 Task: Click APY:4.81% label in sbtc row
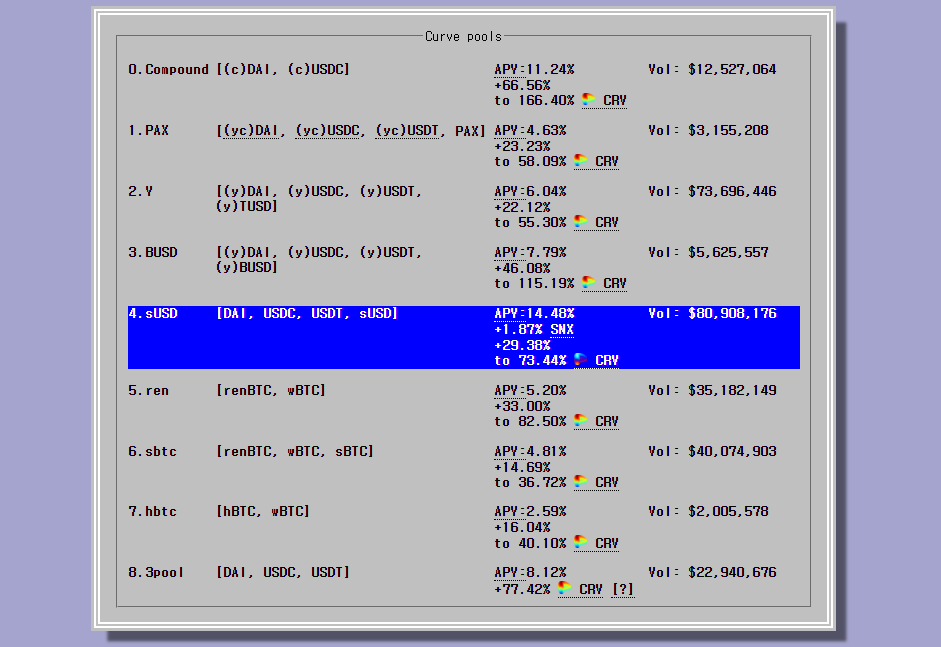[530, 451]
